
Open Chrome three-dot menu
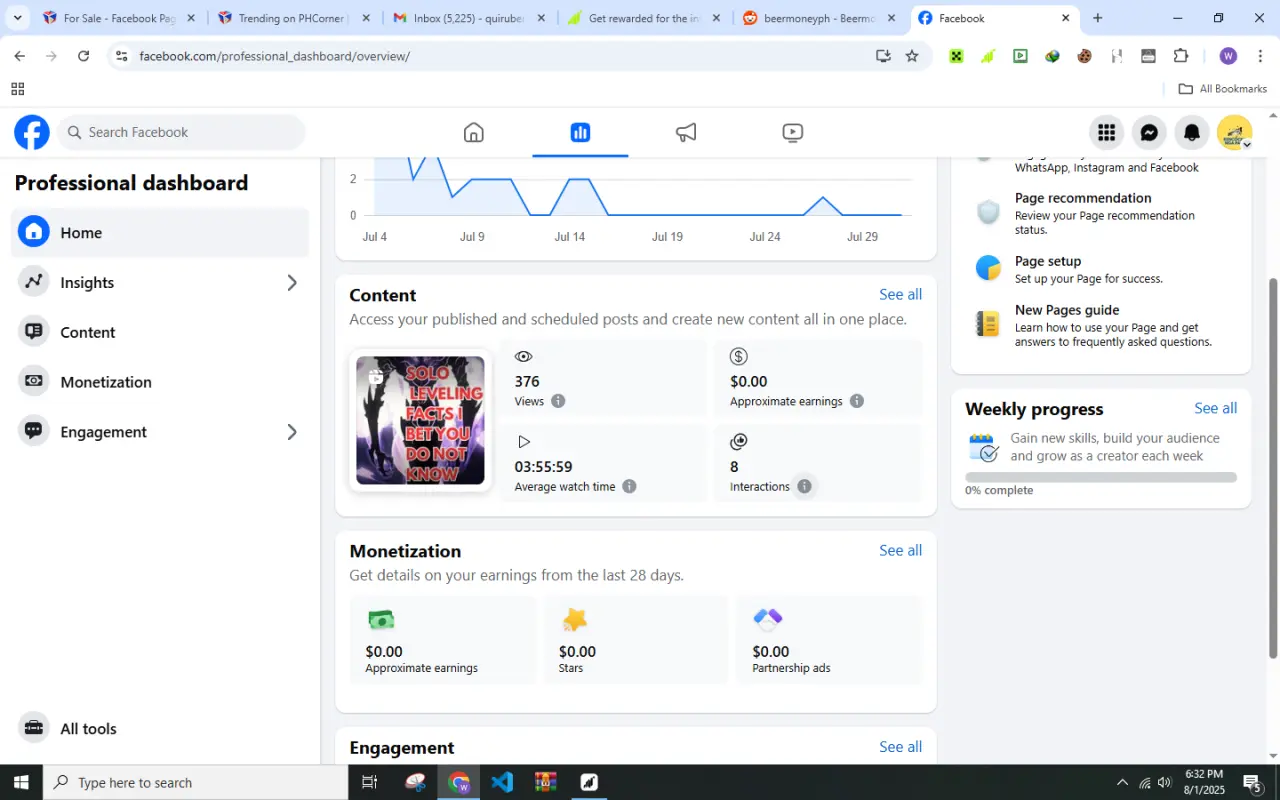pyautogui.click(x=1260, y=56)
